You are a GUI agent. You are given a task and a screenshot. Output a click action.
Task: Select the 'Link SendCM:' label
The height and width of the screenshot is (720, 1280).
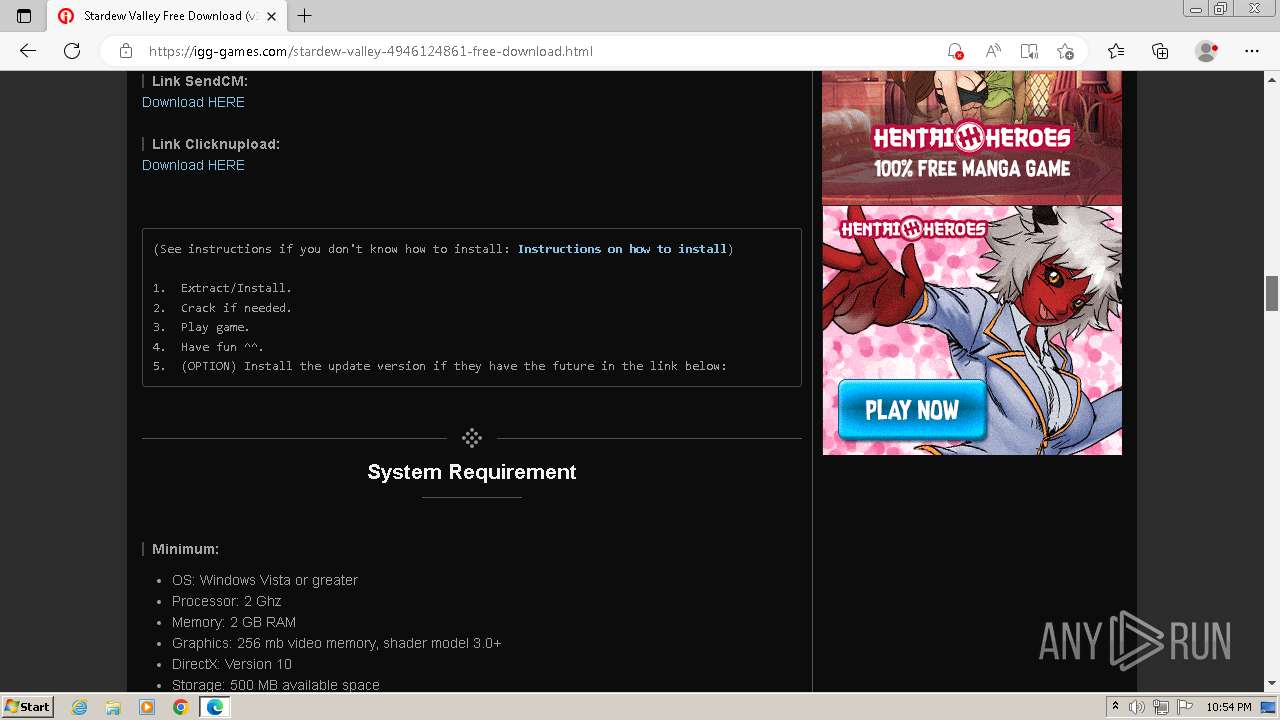[200, 81]
